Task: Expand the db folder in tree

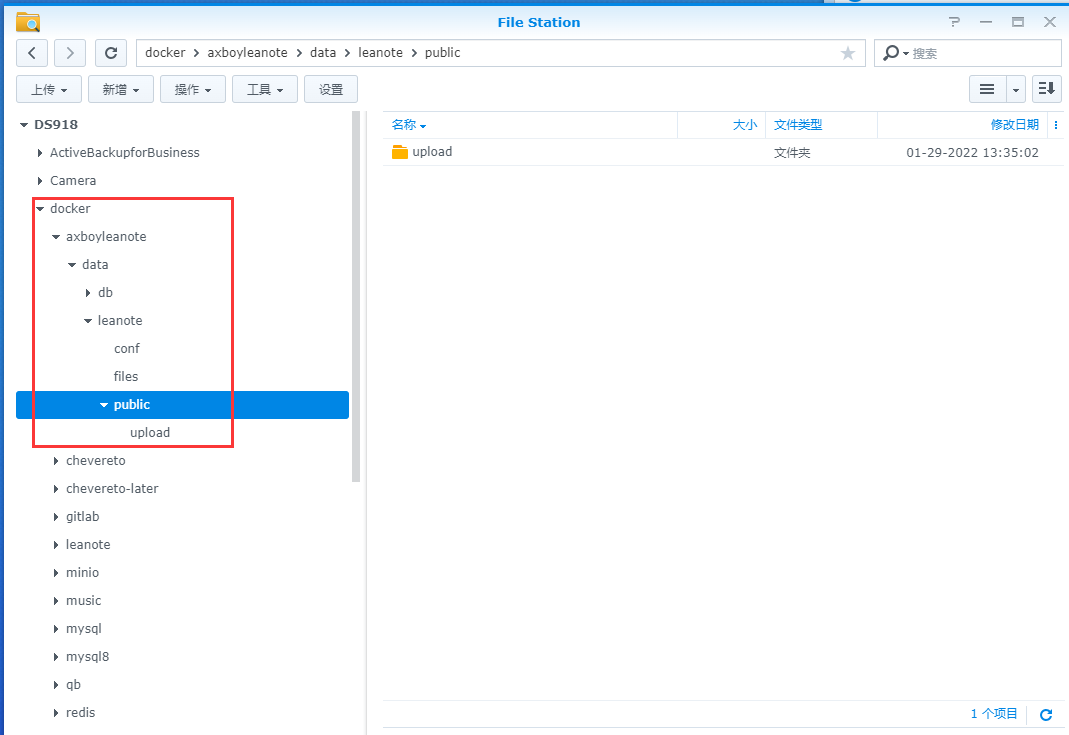Action: [x=88, y=293]
